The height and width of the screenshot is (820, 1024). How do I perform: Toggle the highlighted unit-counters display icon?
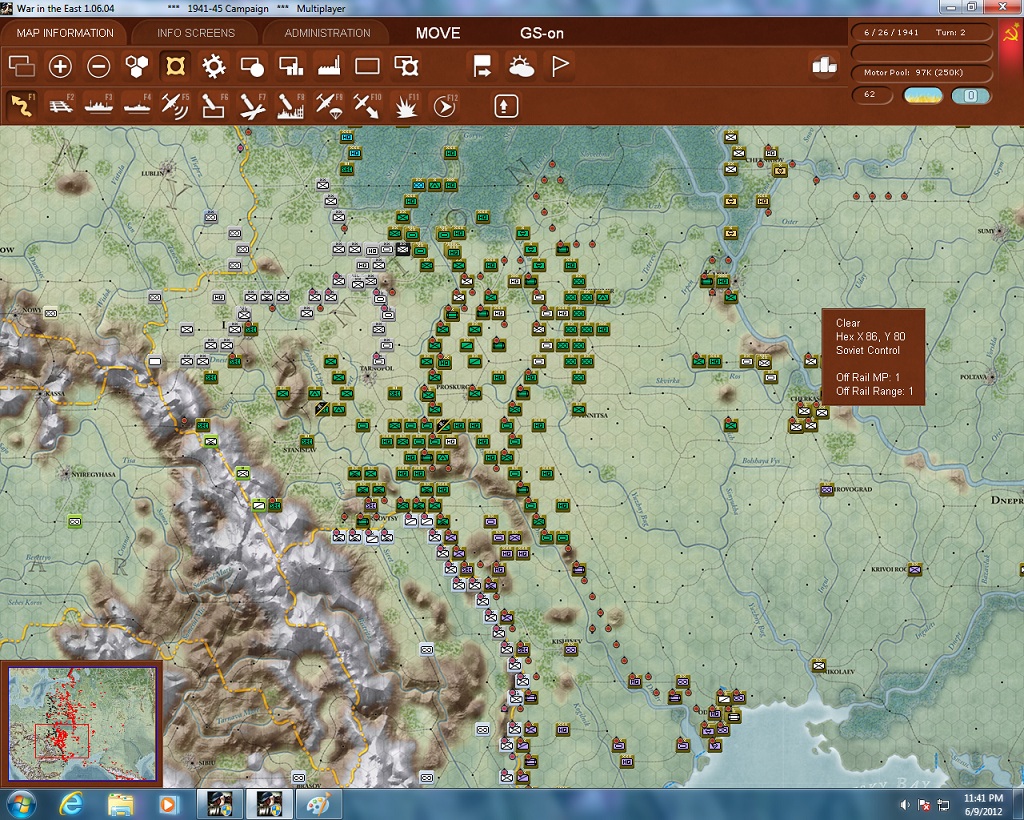(175, 66)
